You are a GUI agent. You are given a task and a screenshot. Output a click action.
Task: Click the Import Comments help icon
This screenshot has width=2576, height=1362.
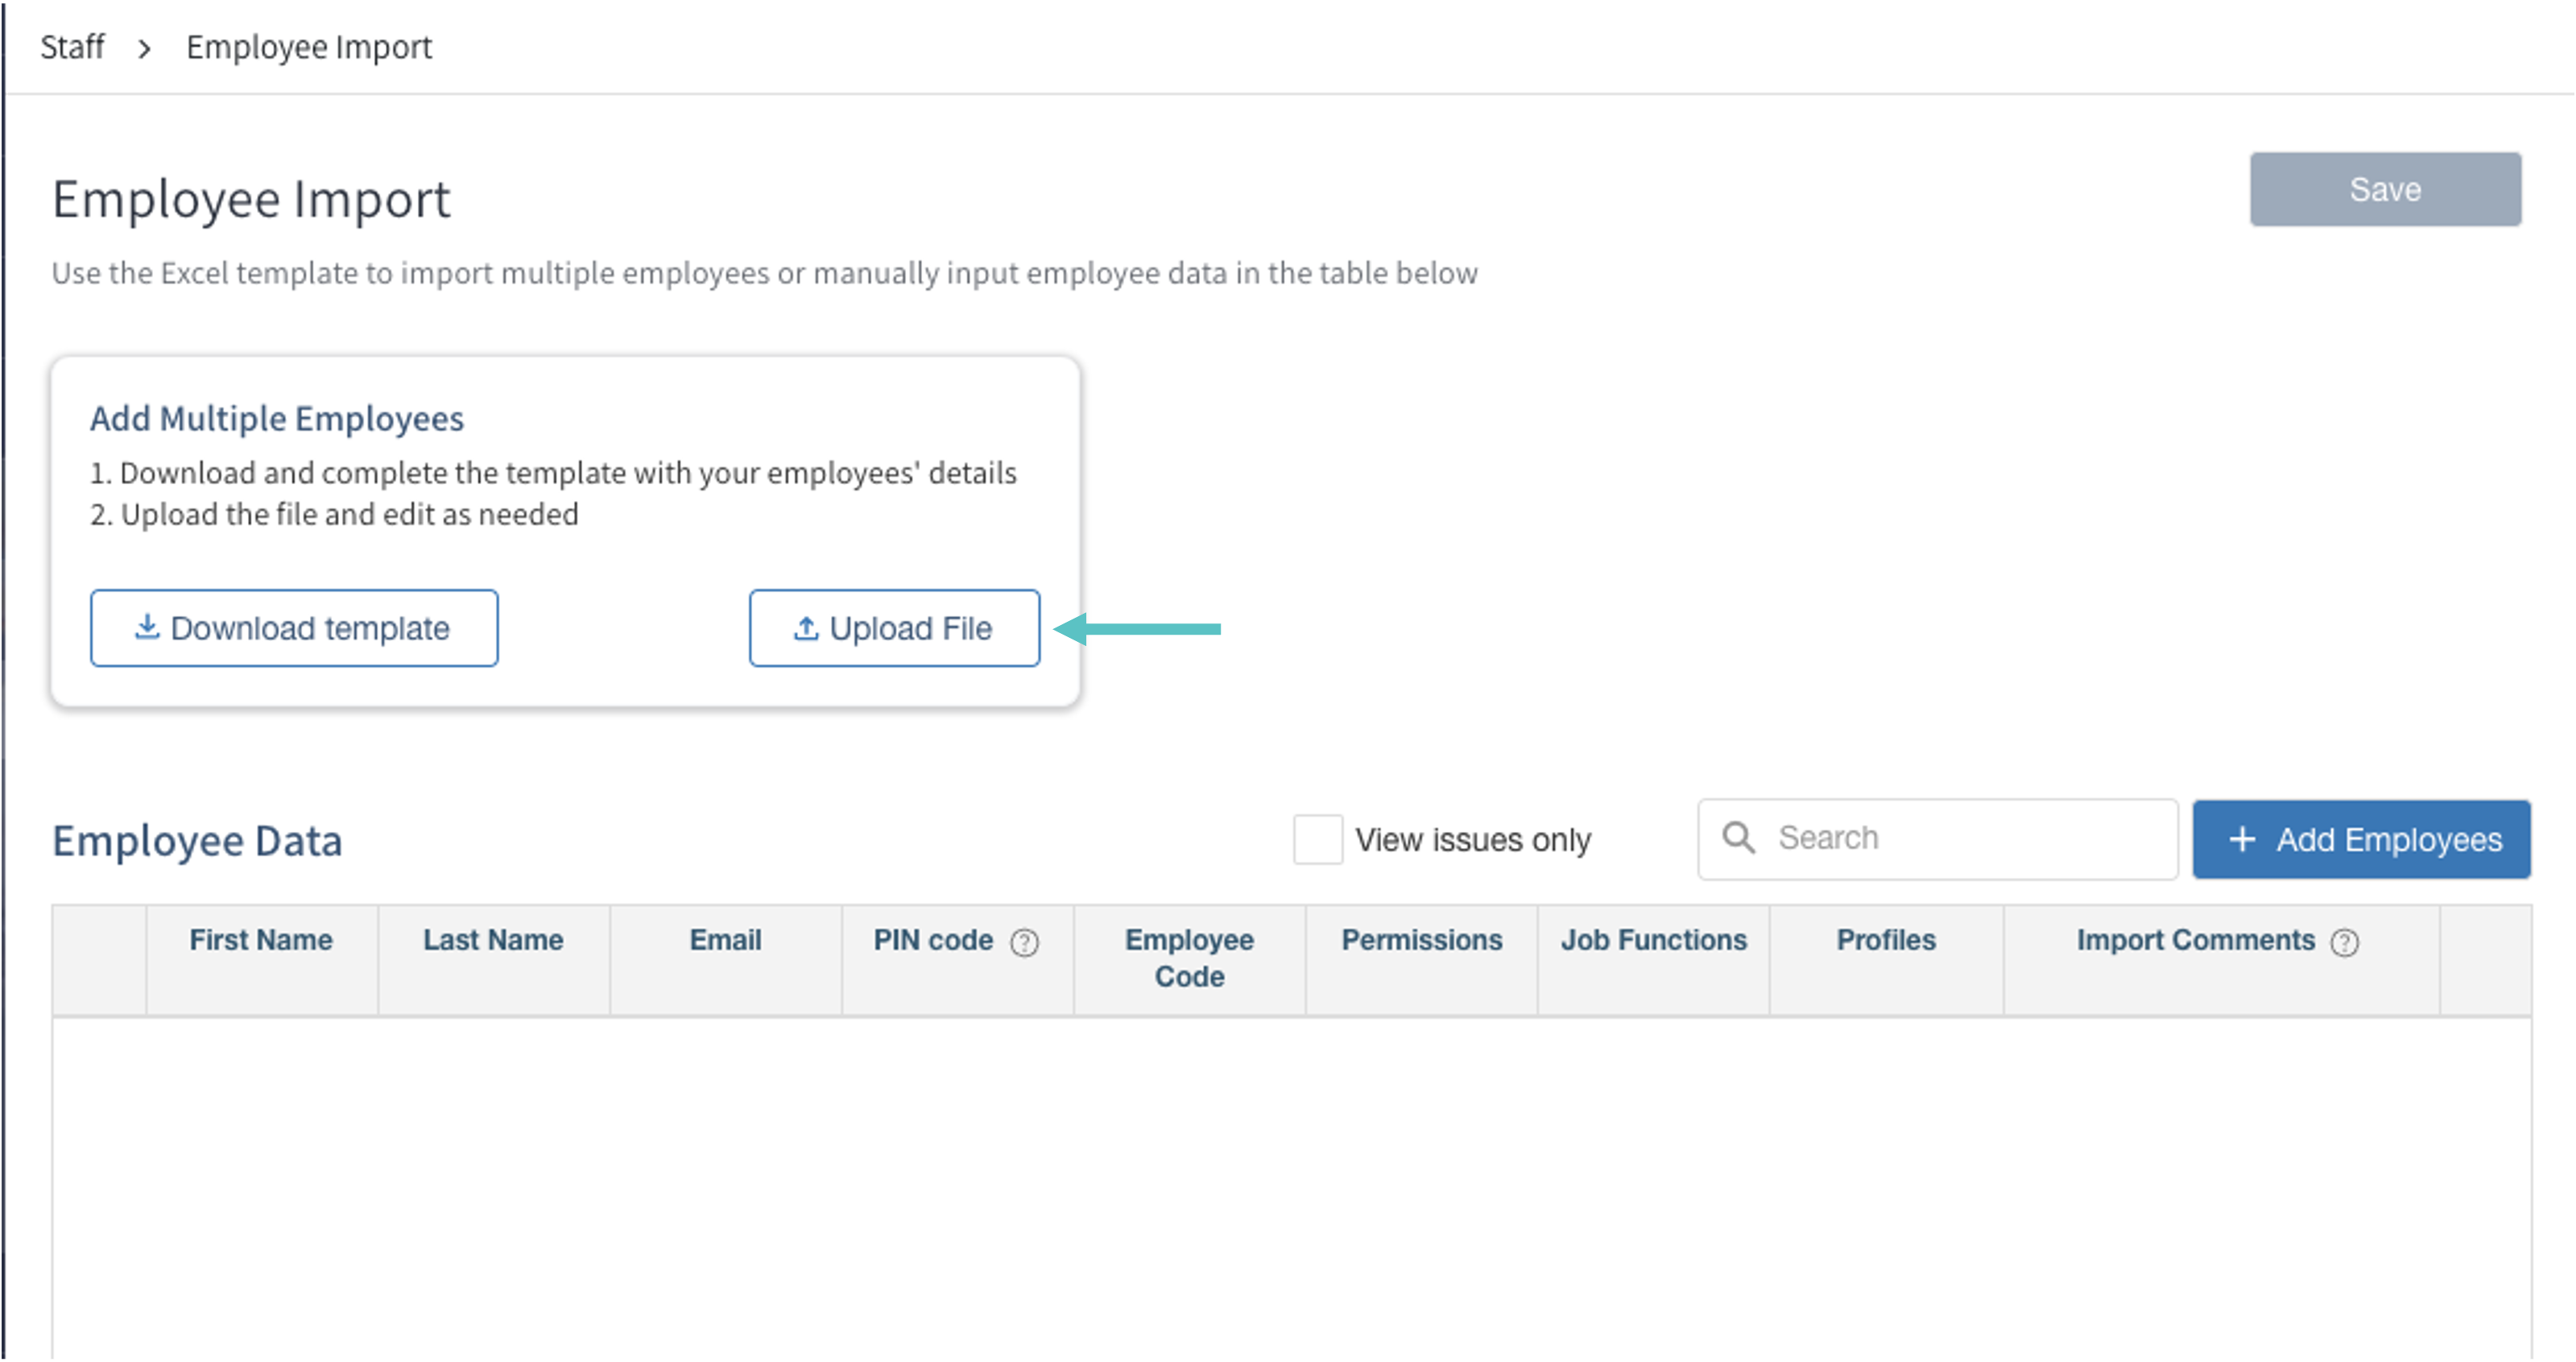2344,942
